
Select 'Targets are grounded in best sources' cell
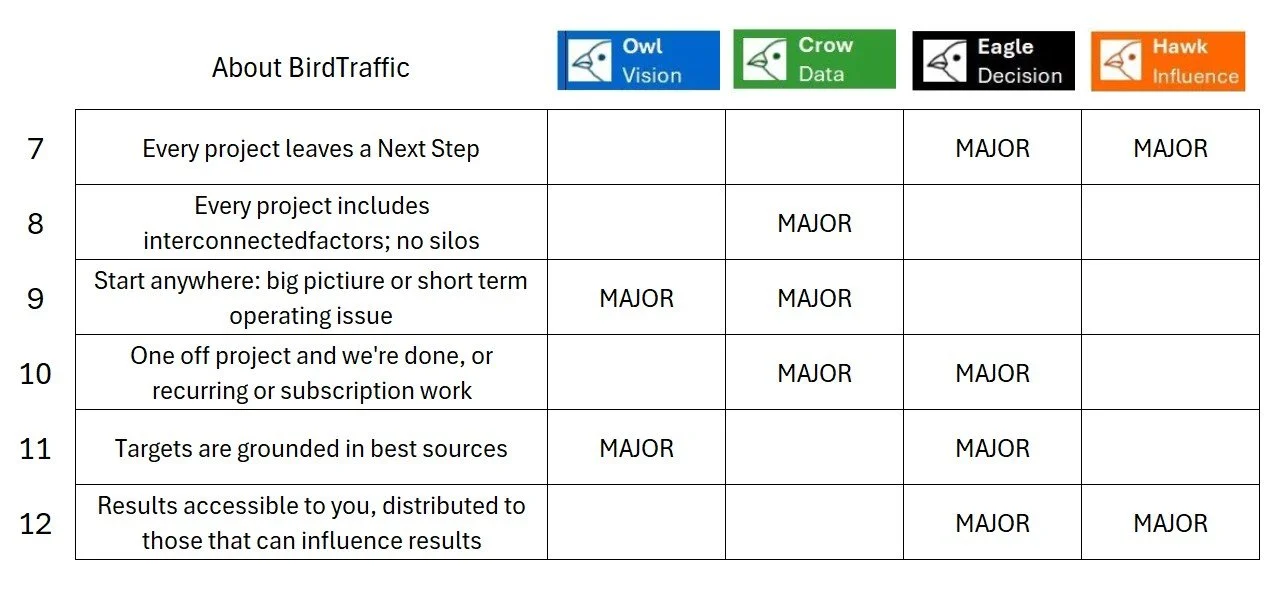(311, 448)
